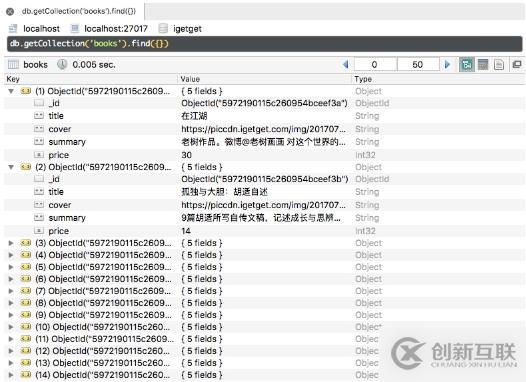Expand document (6) ObjectId row
The width and height of the screenshot is (526, 382).
click(x=11, y=279)
